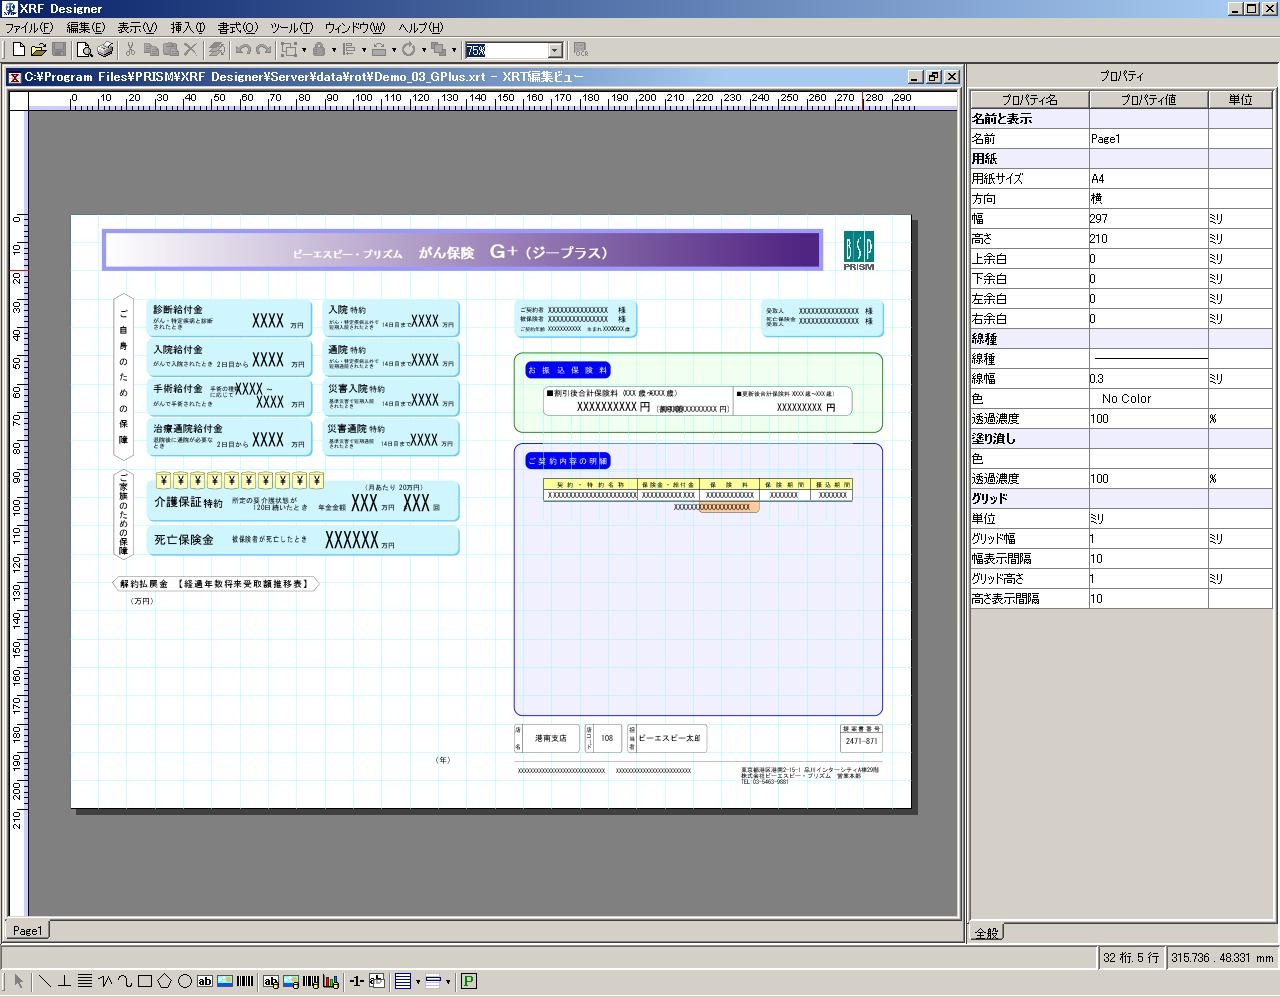Select the Chart graph tool
Image resolution: width=1280 pixels, height=998 pixels.
pos(331,981)
